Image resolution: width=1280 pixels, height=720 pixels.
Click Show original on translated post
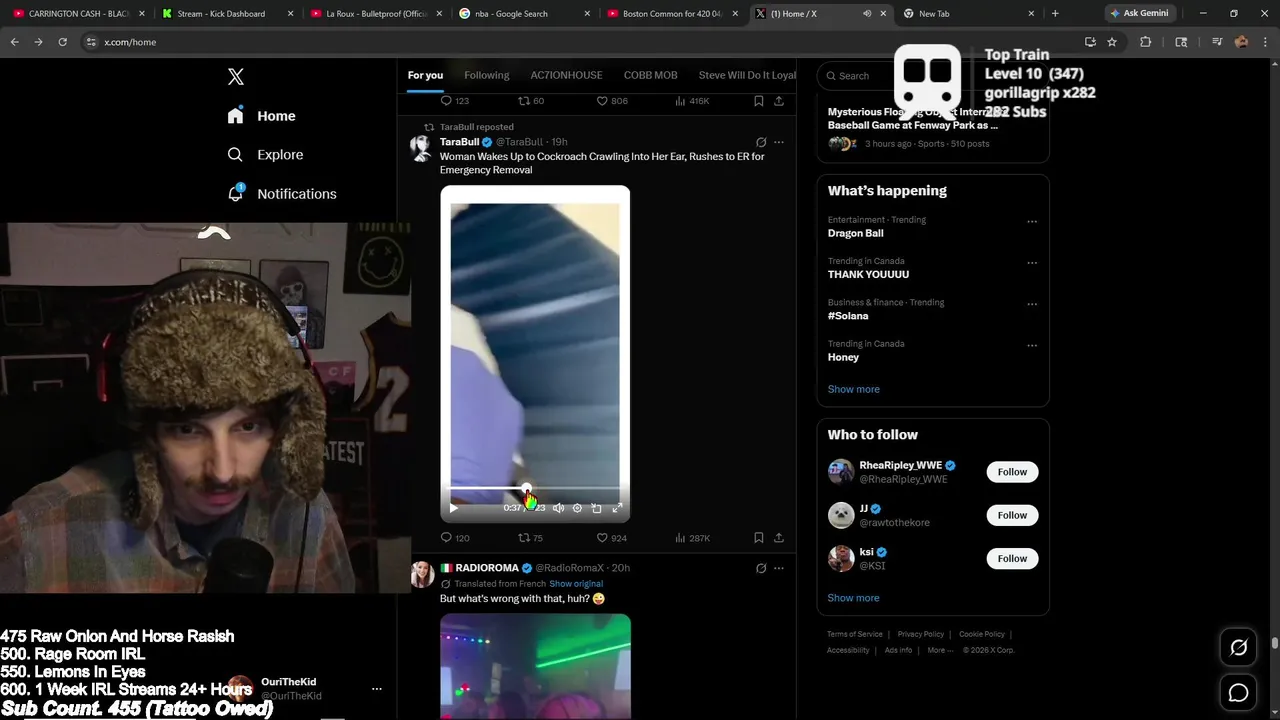[x=576, y=584]
